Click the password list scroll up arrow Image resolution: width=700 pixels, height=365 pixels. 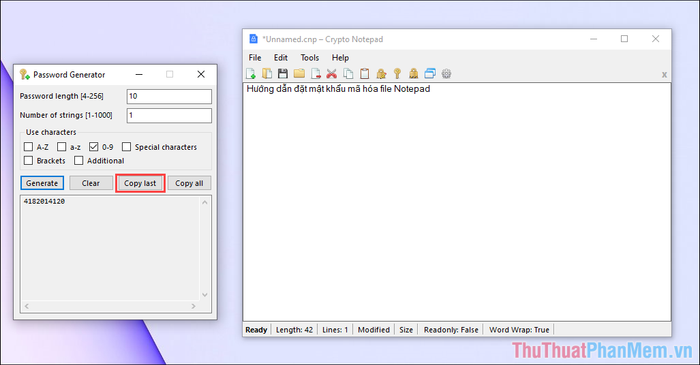pos(205,203)
